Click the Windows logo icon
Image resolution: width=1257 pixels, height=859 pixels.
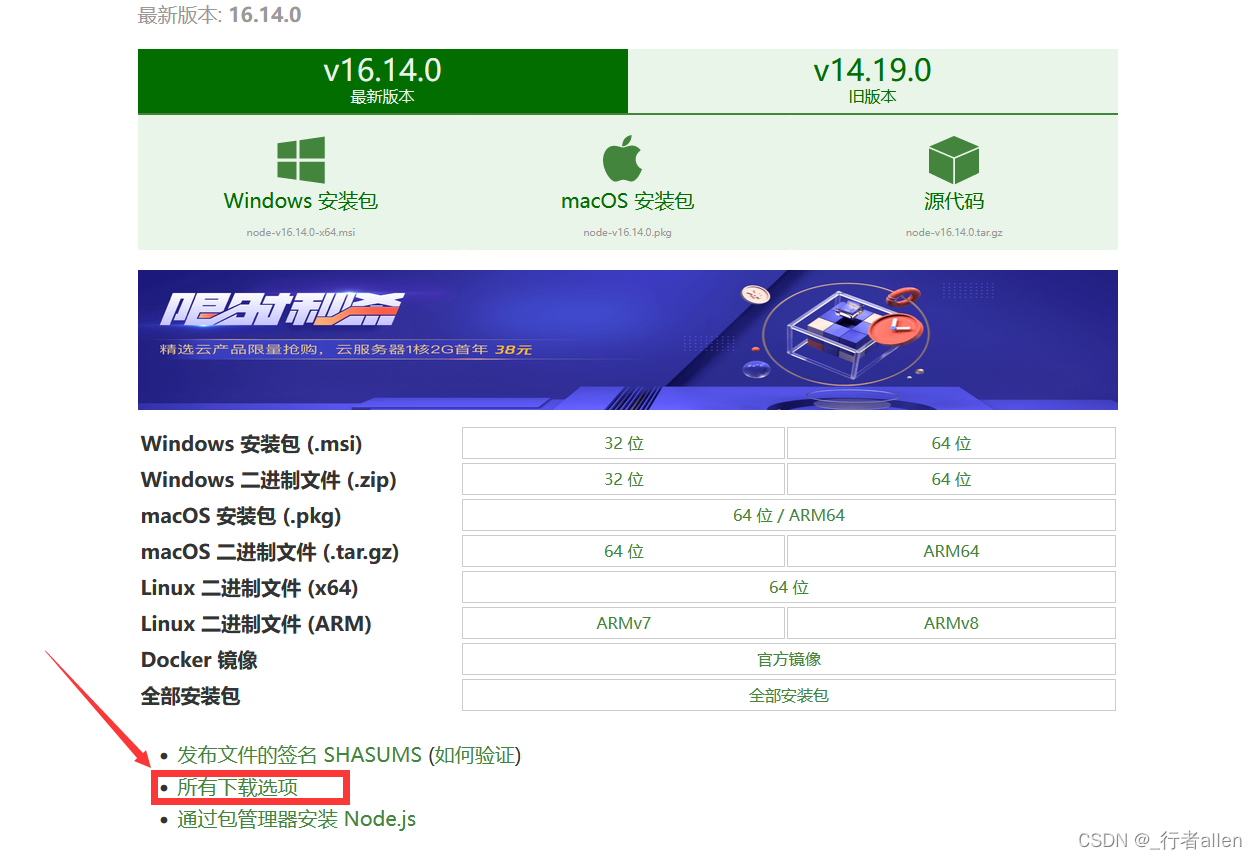[x=301, y=160]
